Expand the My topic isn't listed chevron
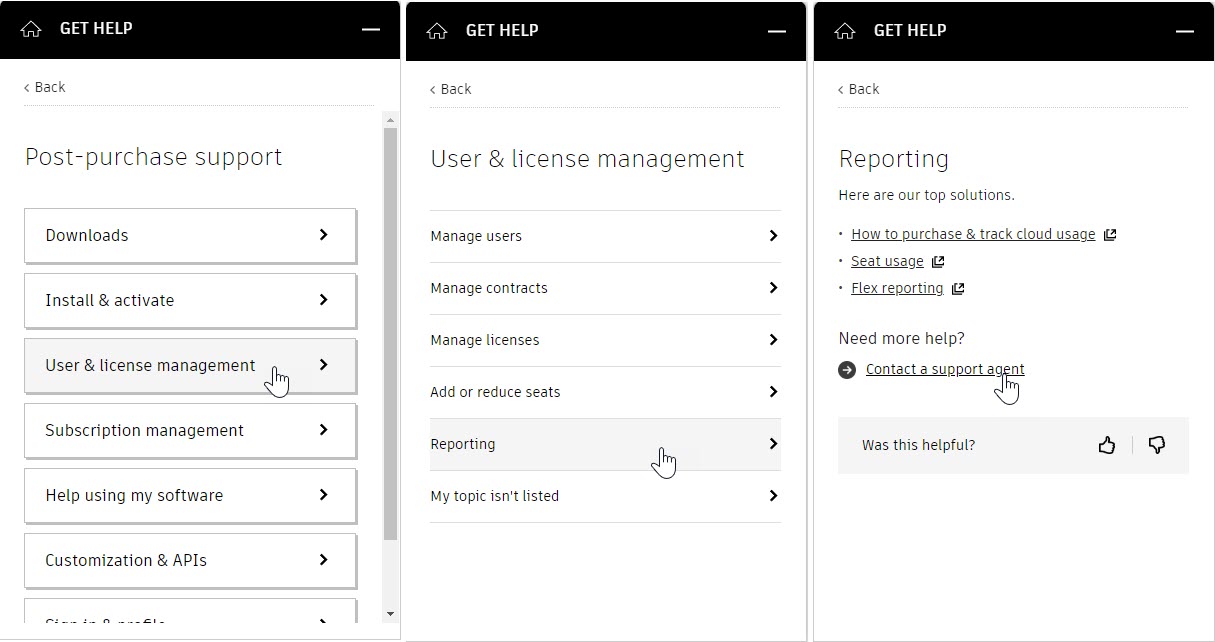 (773, 496)
